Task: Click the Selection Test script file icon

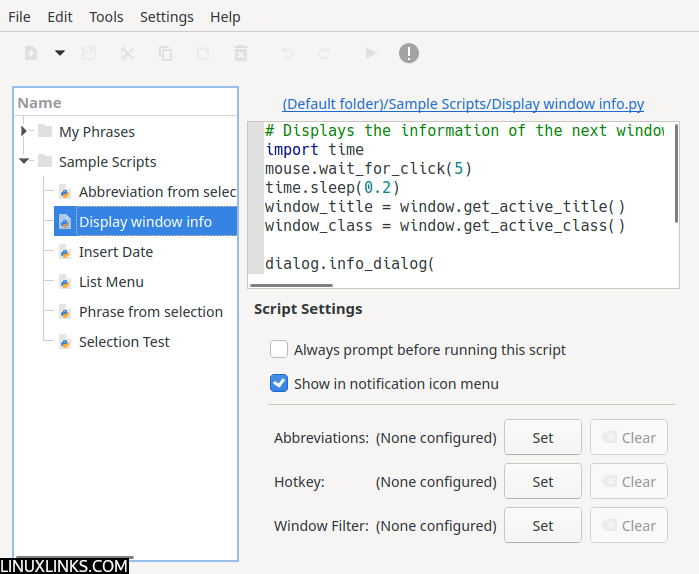Action: coord(65,342)
